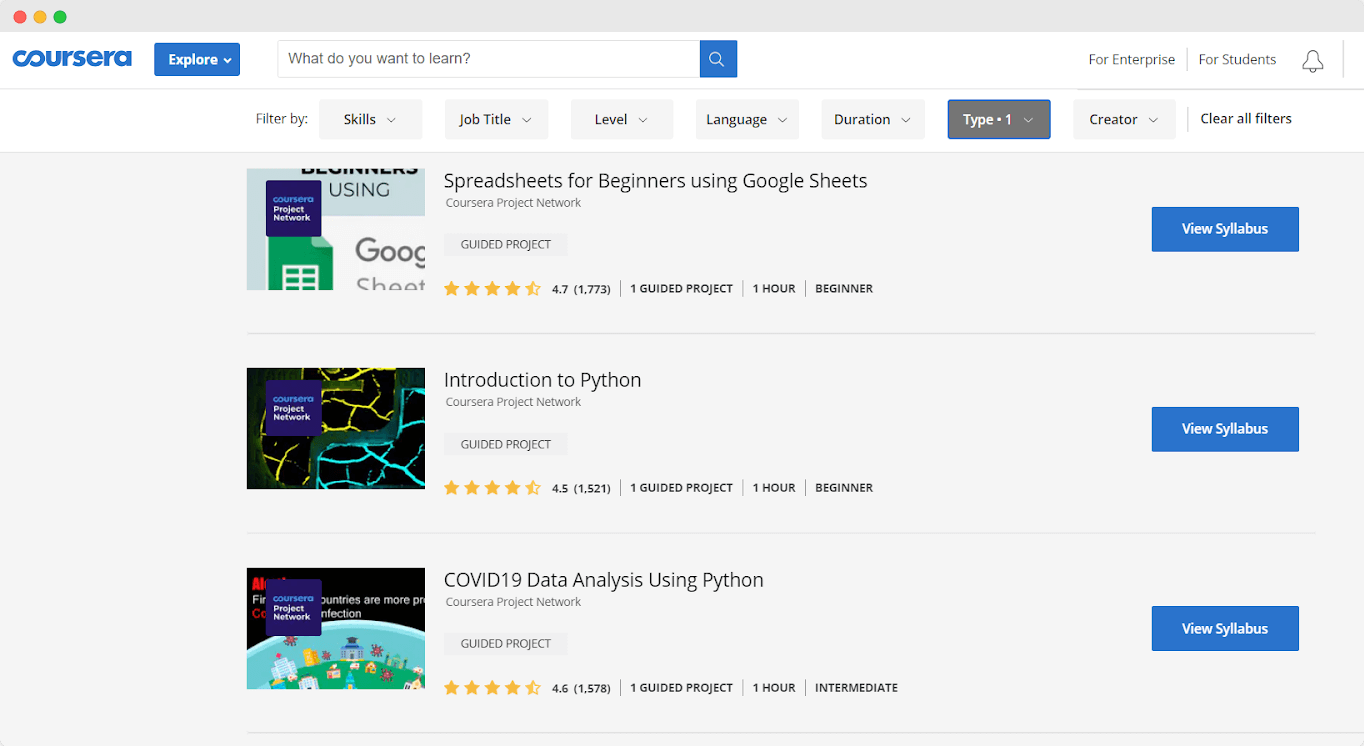Viewport: 1364px width, 746px height.
Task: View Syllabus for Spreadsheets for Beginners
Action: tap(1225, 229)
